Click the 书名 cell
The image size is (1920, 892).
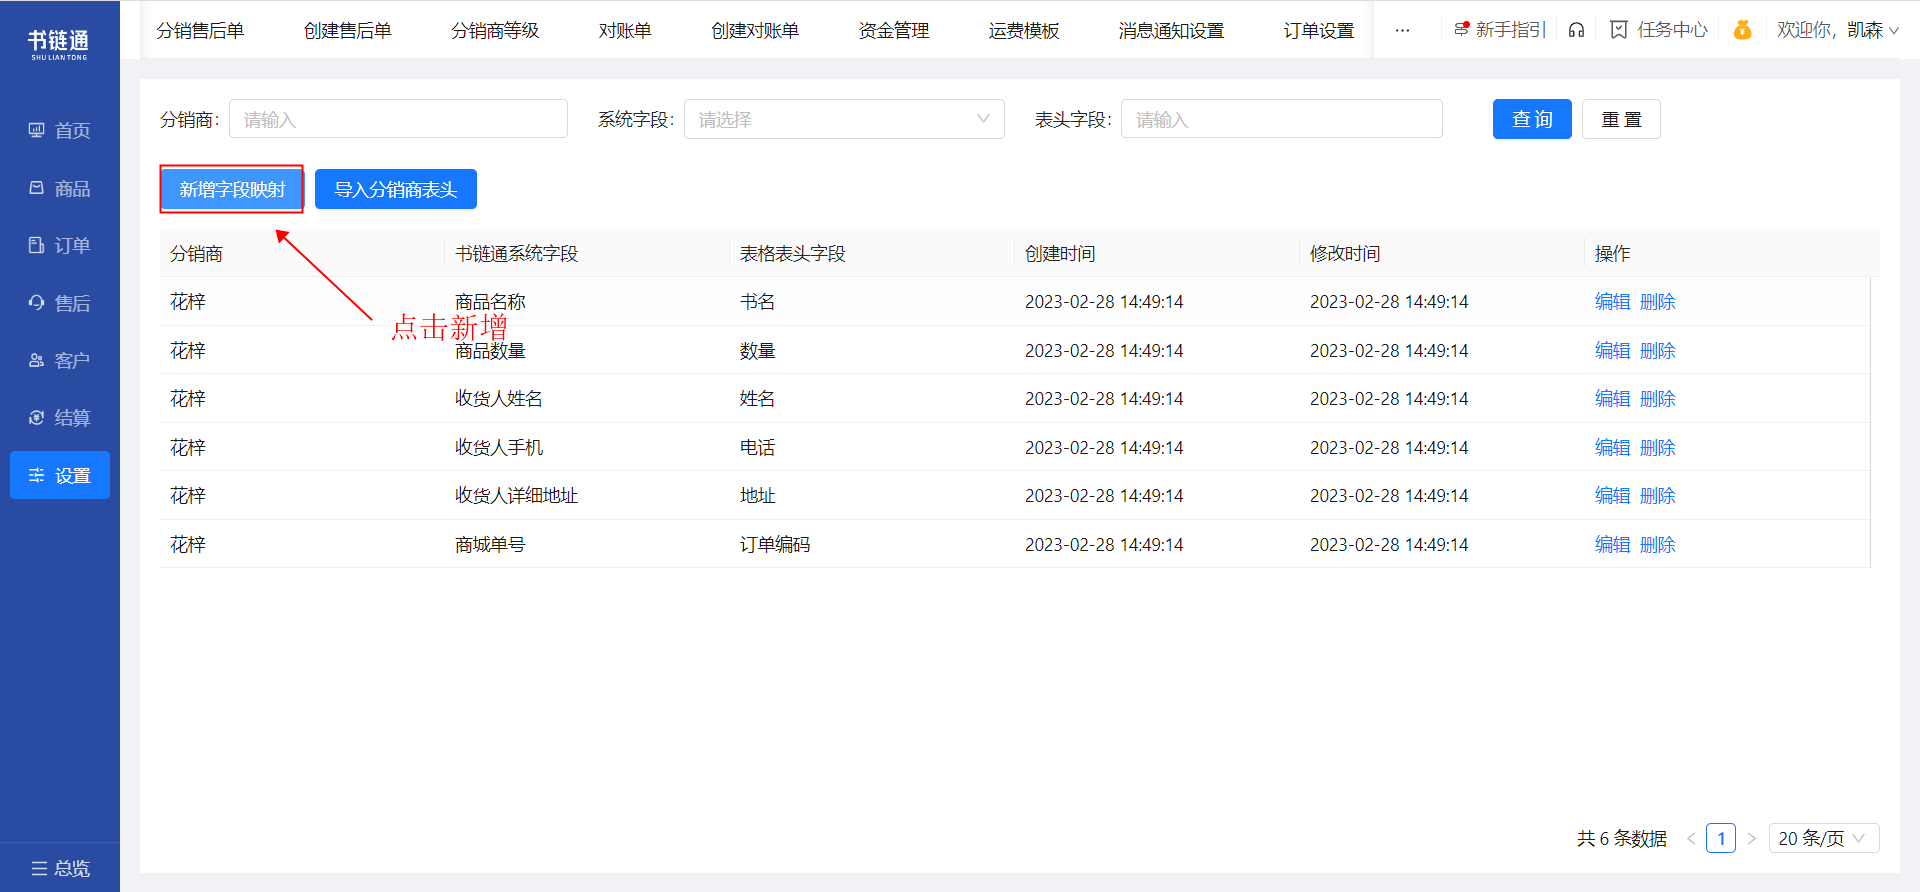757,302
